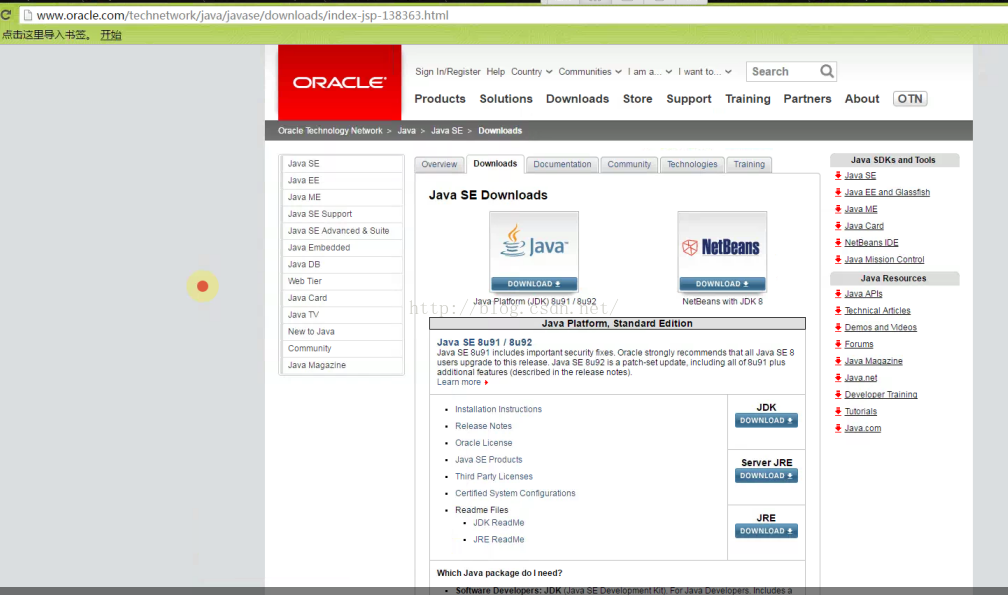Click the red arrow beside NetBeans IDE
1008x595 pixels.
coord(838,242)
